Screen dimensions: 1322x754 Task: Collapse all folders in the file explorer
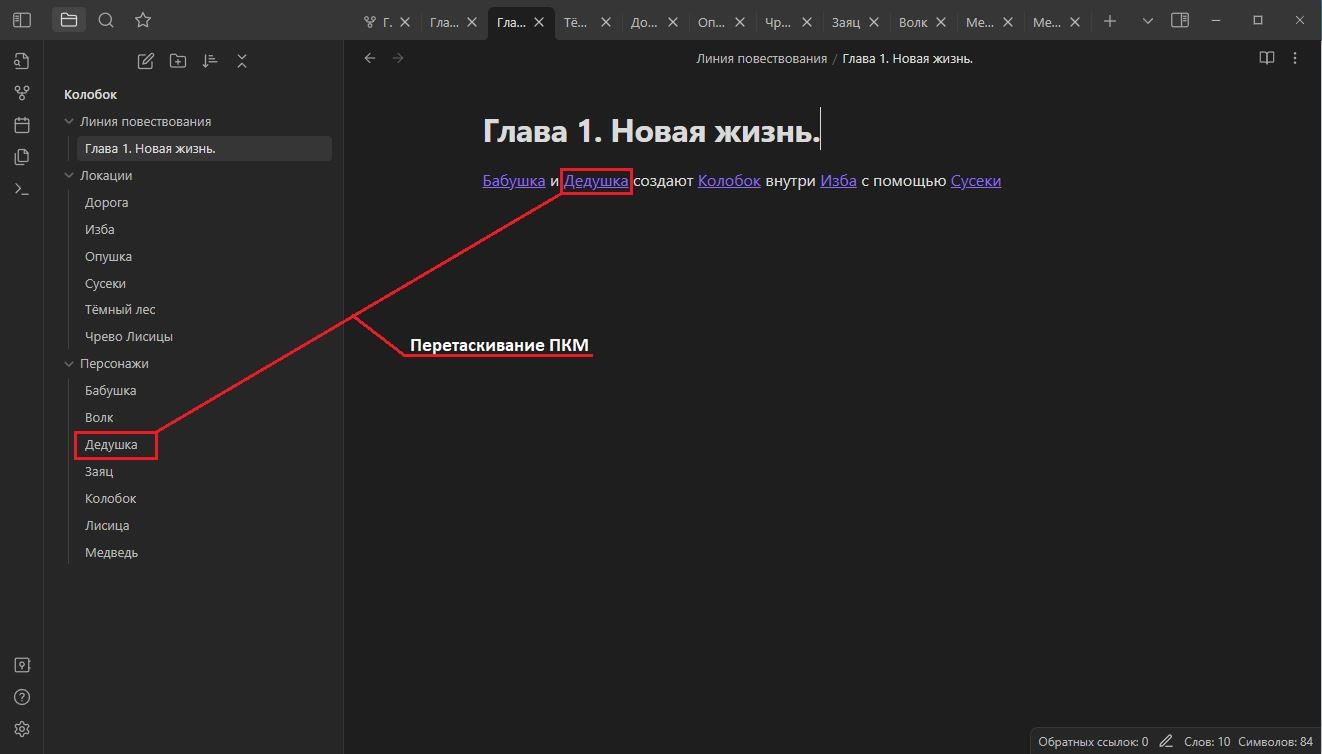coord(242,61)
